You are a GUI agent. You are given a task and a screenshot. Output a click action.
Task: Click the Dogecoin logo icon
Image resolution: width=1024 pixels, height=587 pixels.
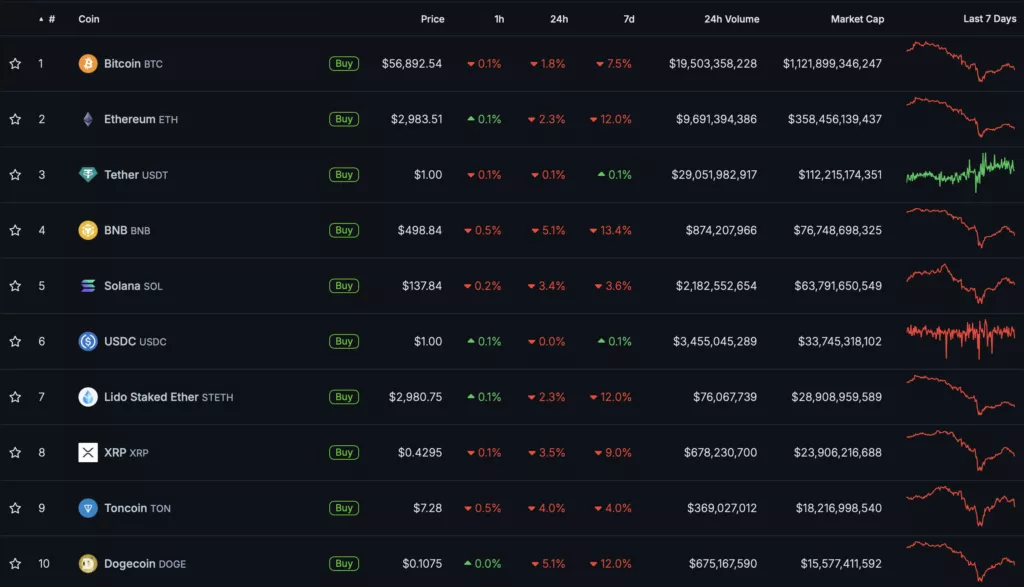[x=88, y=563]
